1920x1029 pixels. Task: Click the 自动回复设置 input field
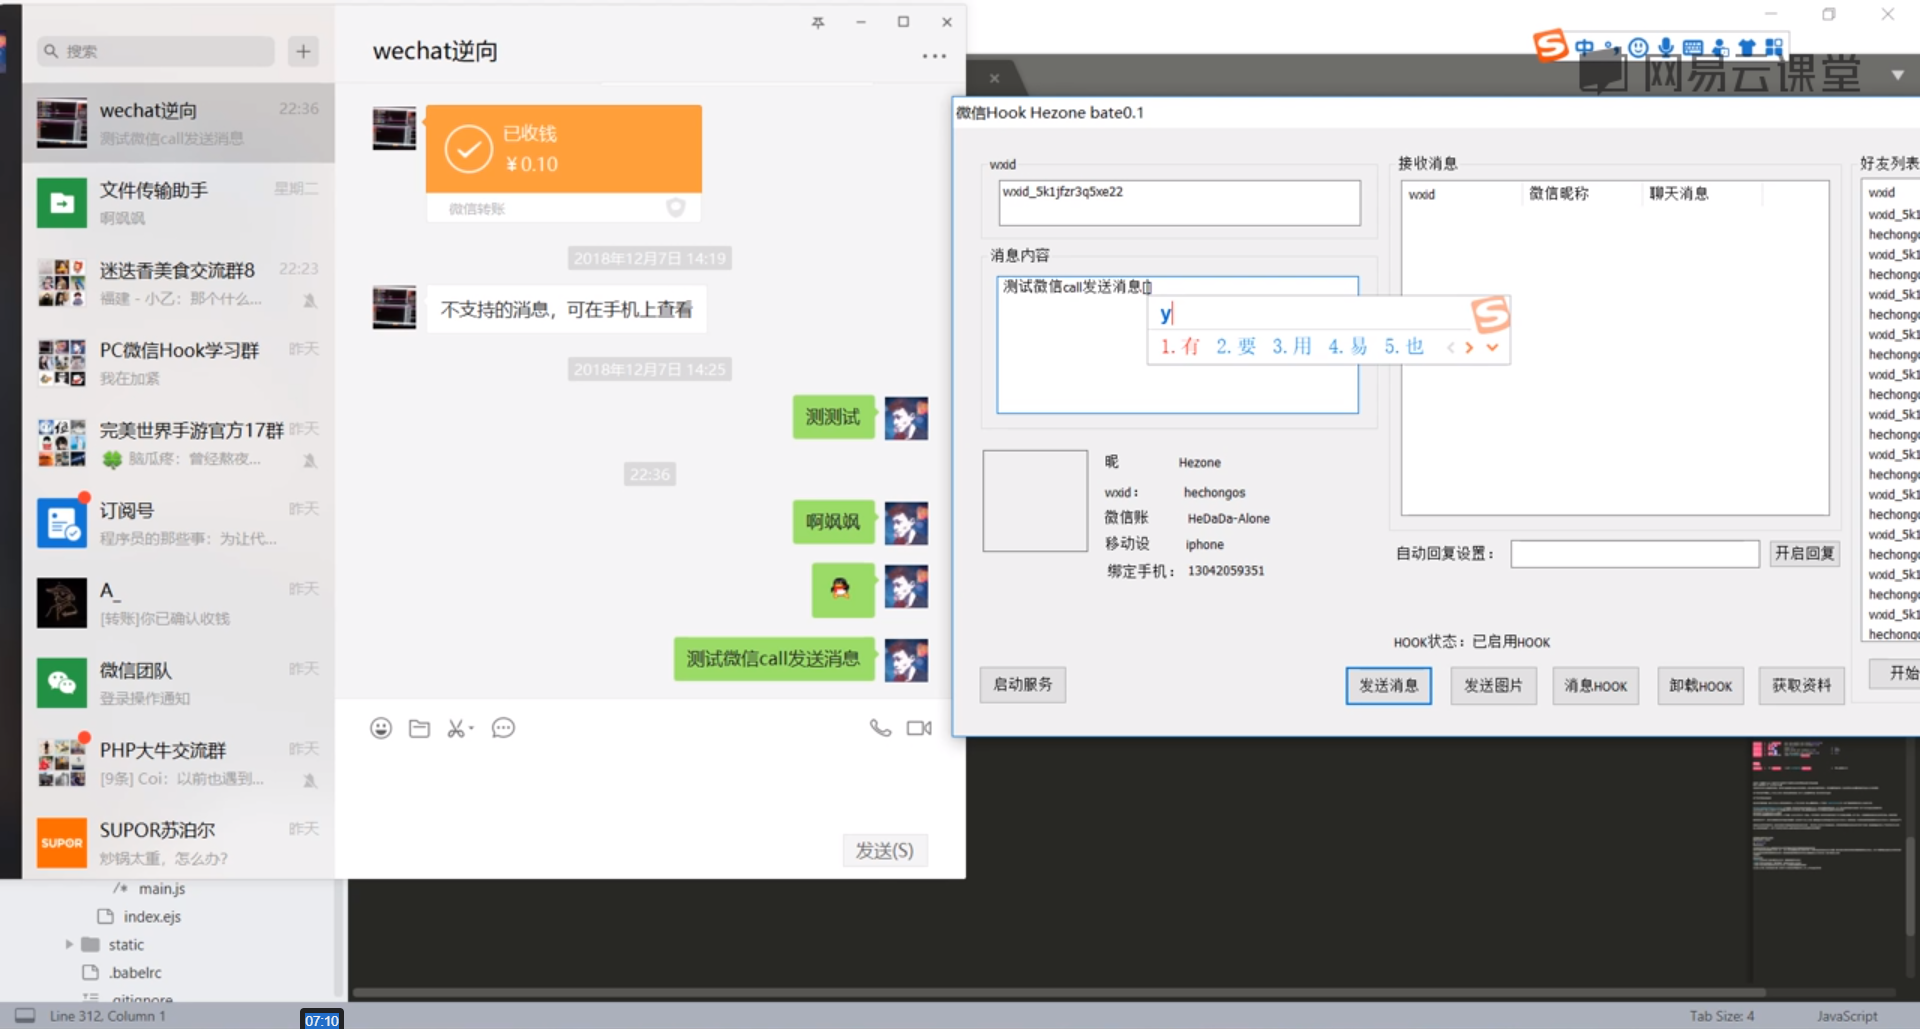1634,553
